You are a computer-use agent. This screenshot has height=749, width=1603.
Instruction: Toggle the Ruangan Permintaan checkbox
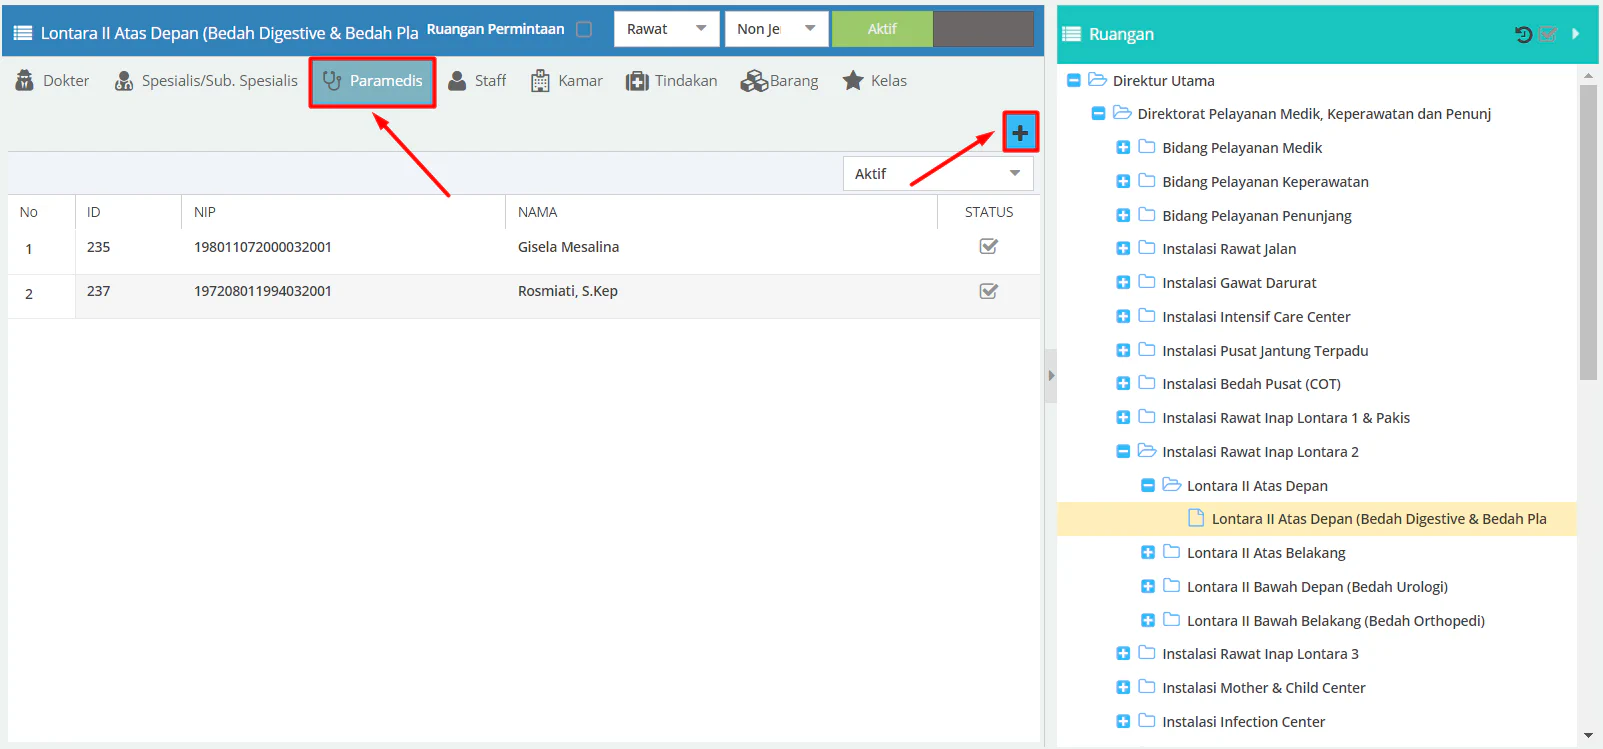tap(584, 29)
